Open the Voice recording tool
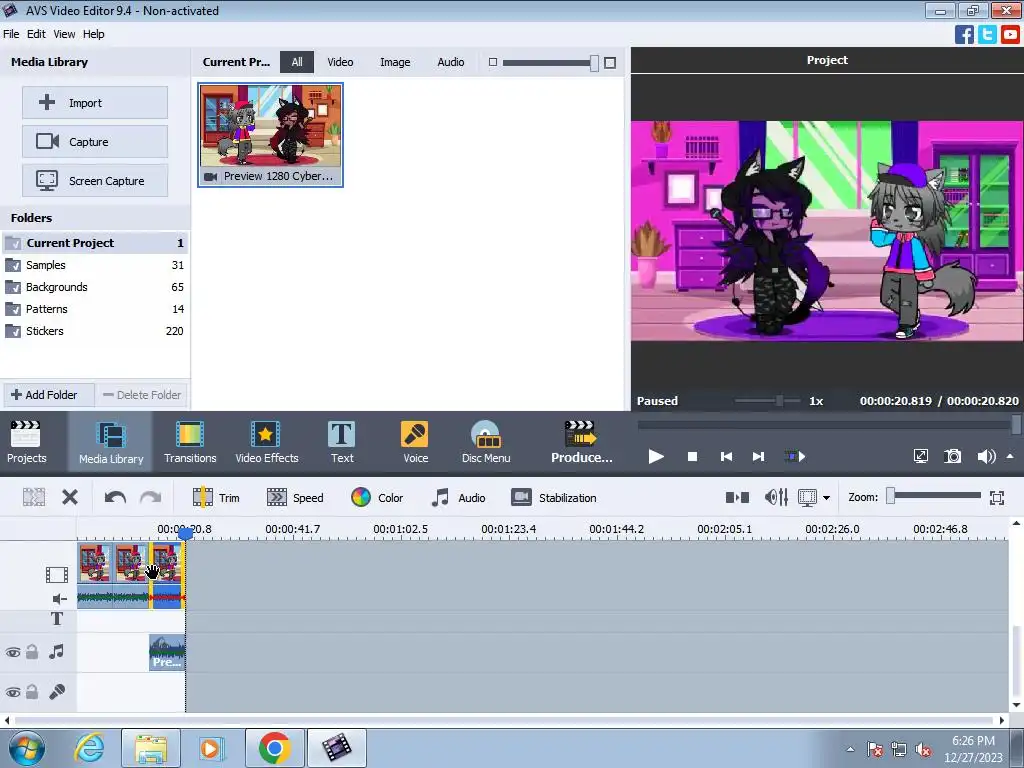Image resolution: width=1024 pixels, height=768 pixels. click(415, 442)
